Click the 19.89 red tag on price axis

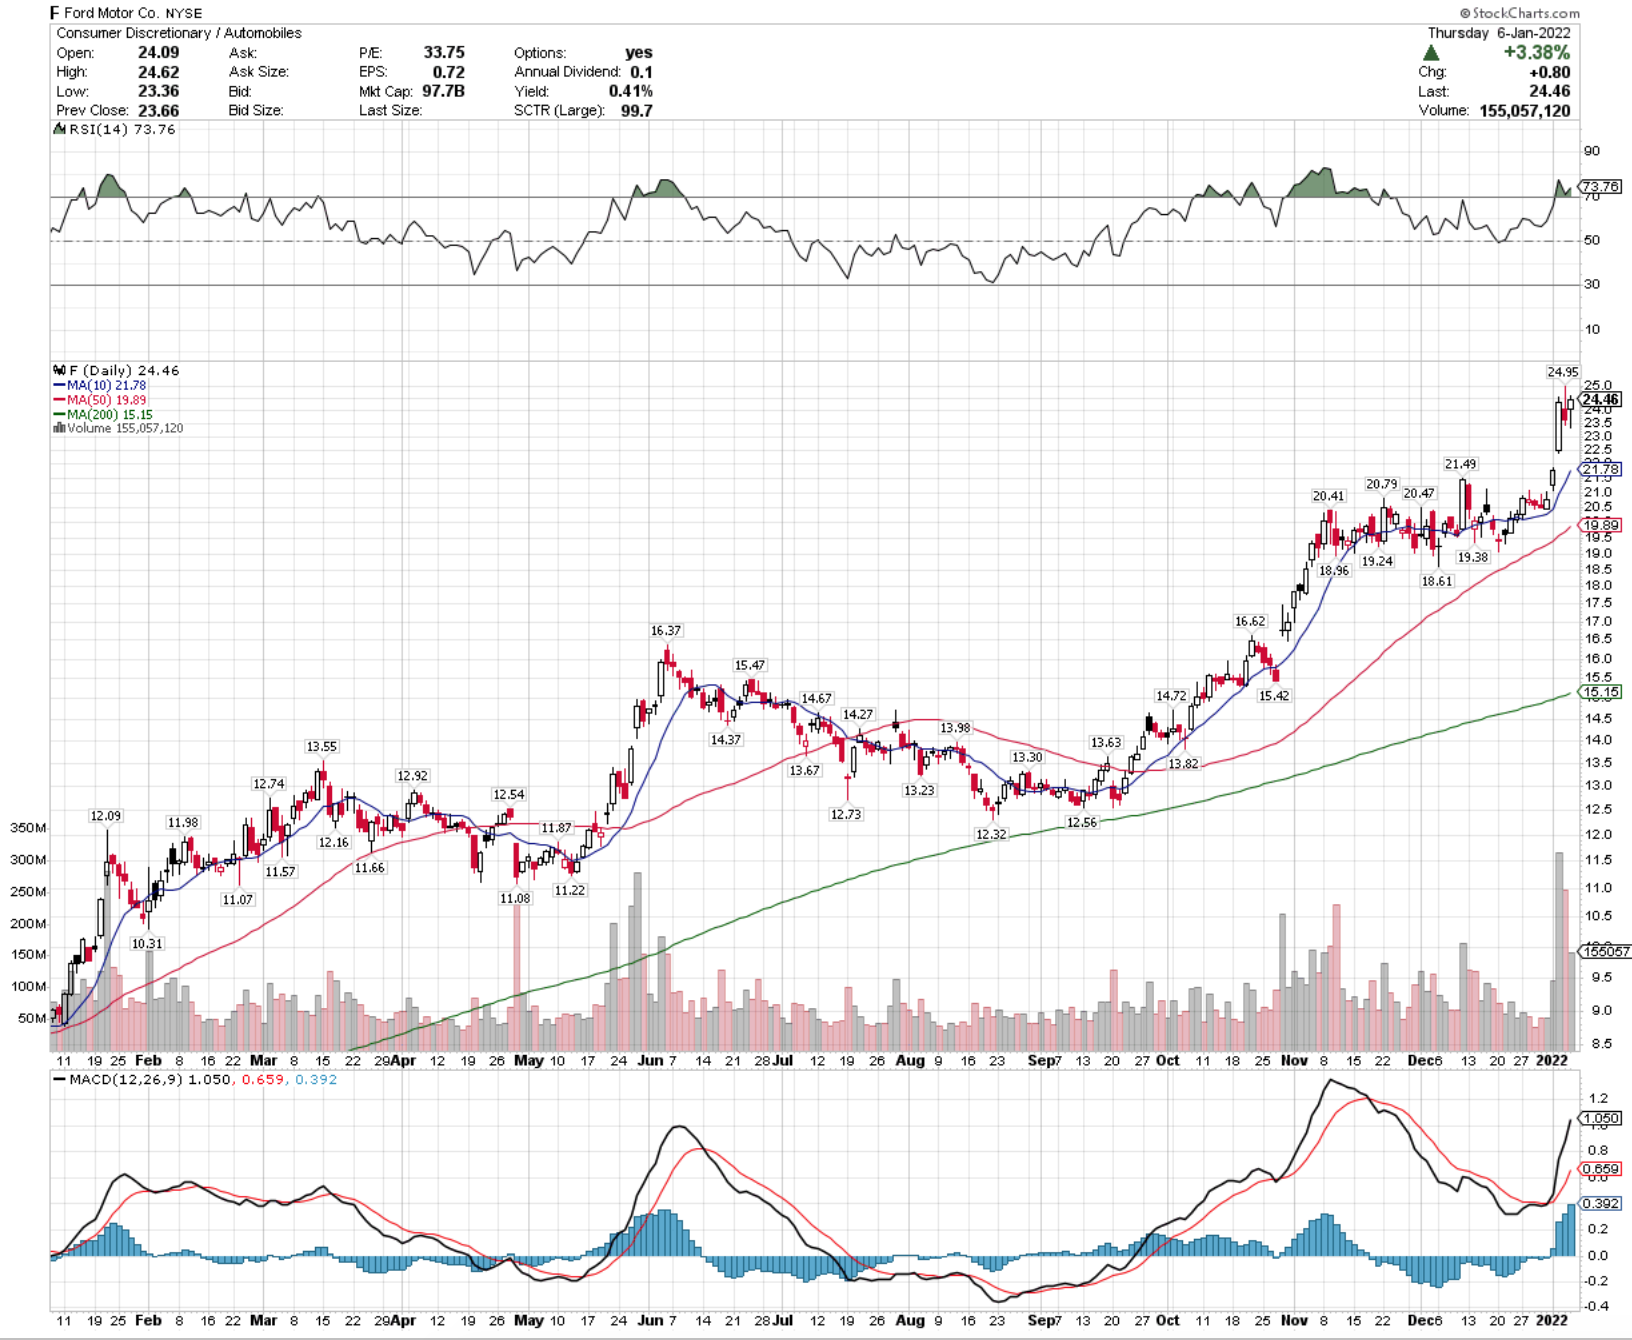point(1600,525)
